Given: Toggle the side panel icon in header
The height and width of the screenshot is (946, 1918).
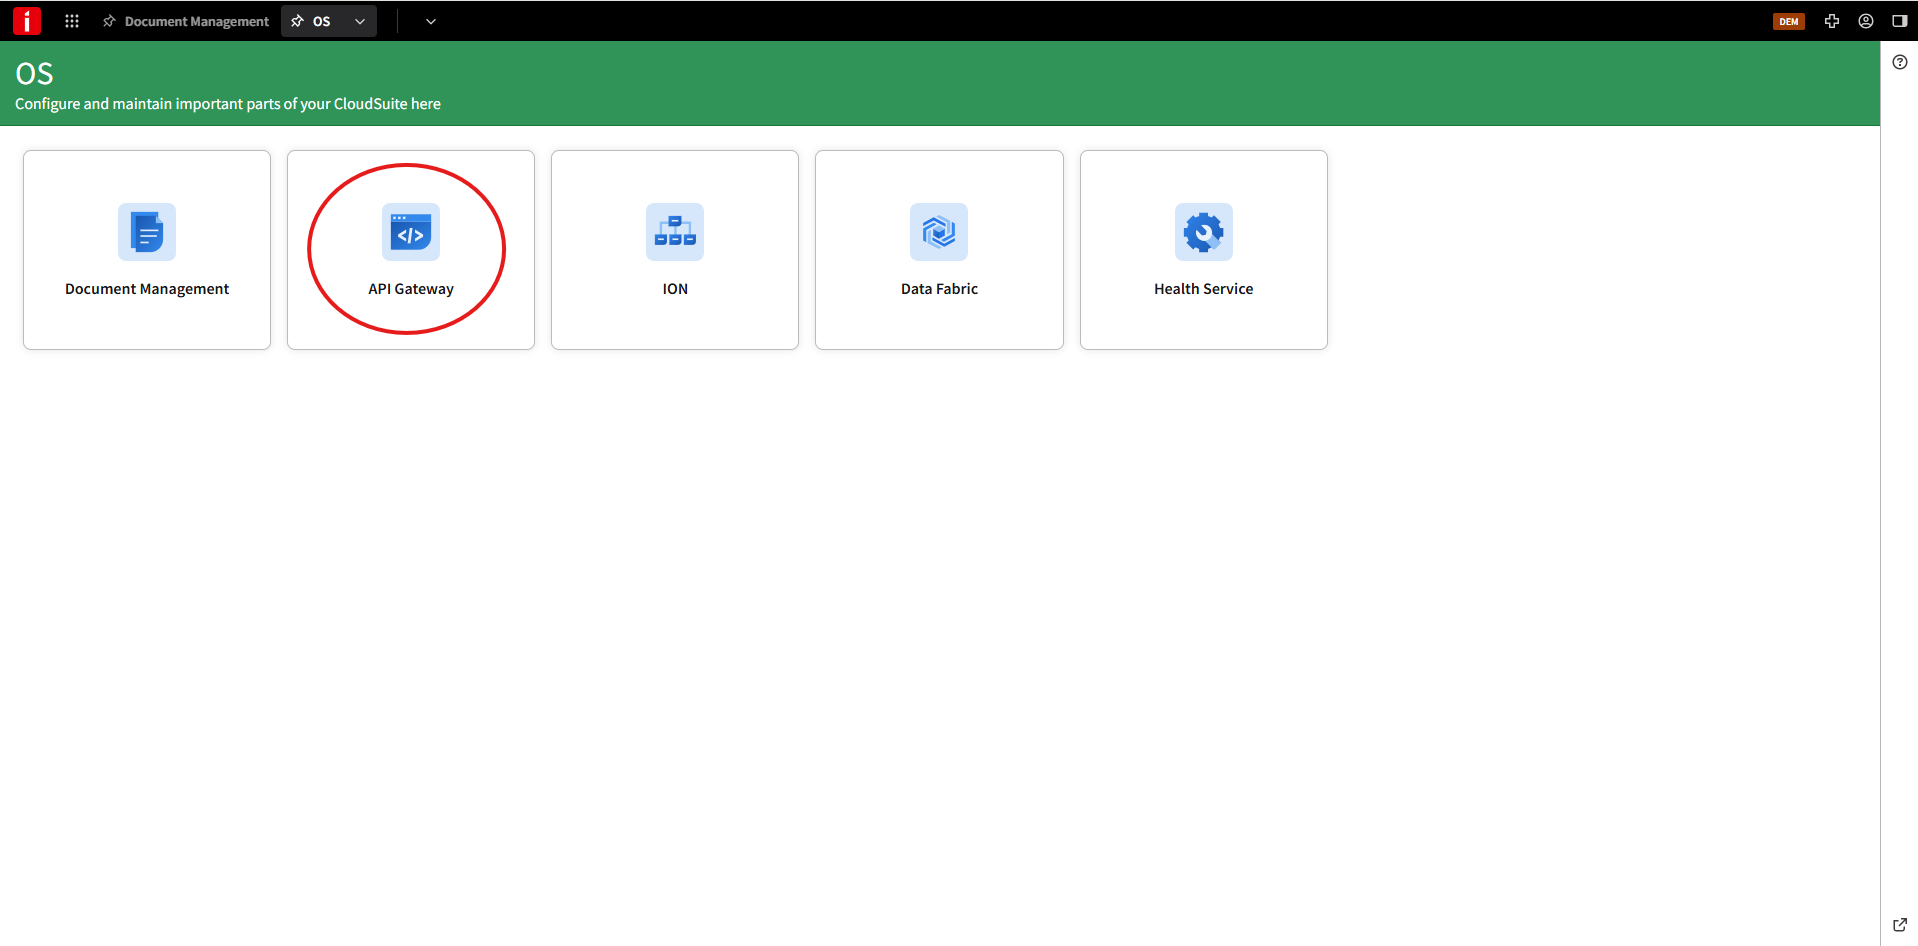Looking at the screenshot, I should coord(1900,21).
